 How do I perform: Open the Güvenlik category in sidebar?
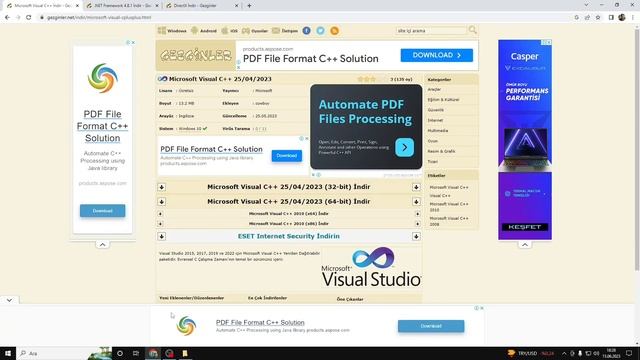pyautogui.click(x=436, y=110)
